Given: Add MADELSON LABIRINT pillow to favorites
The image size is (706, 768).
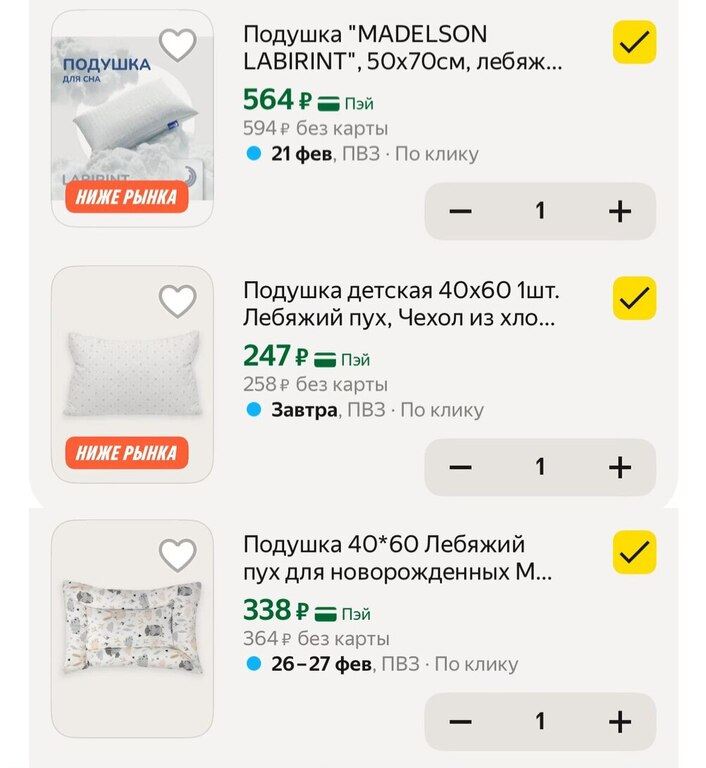Looking at the screenshot, I should coord(178,45).
